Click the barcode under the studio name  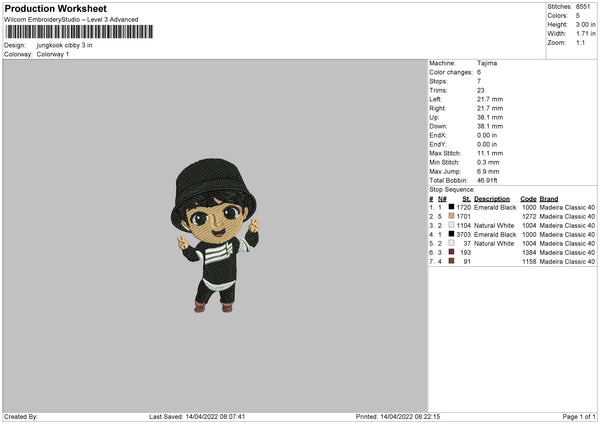pyautogui.click(x=79, y=32)
